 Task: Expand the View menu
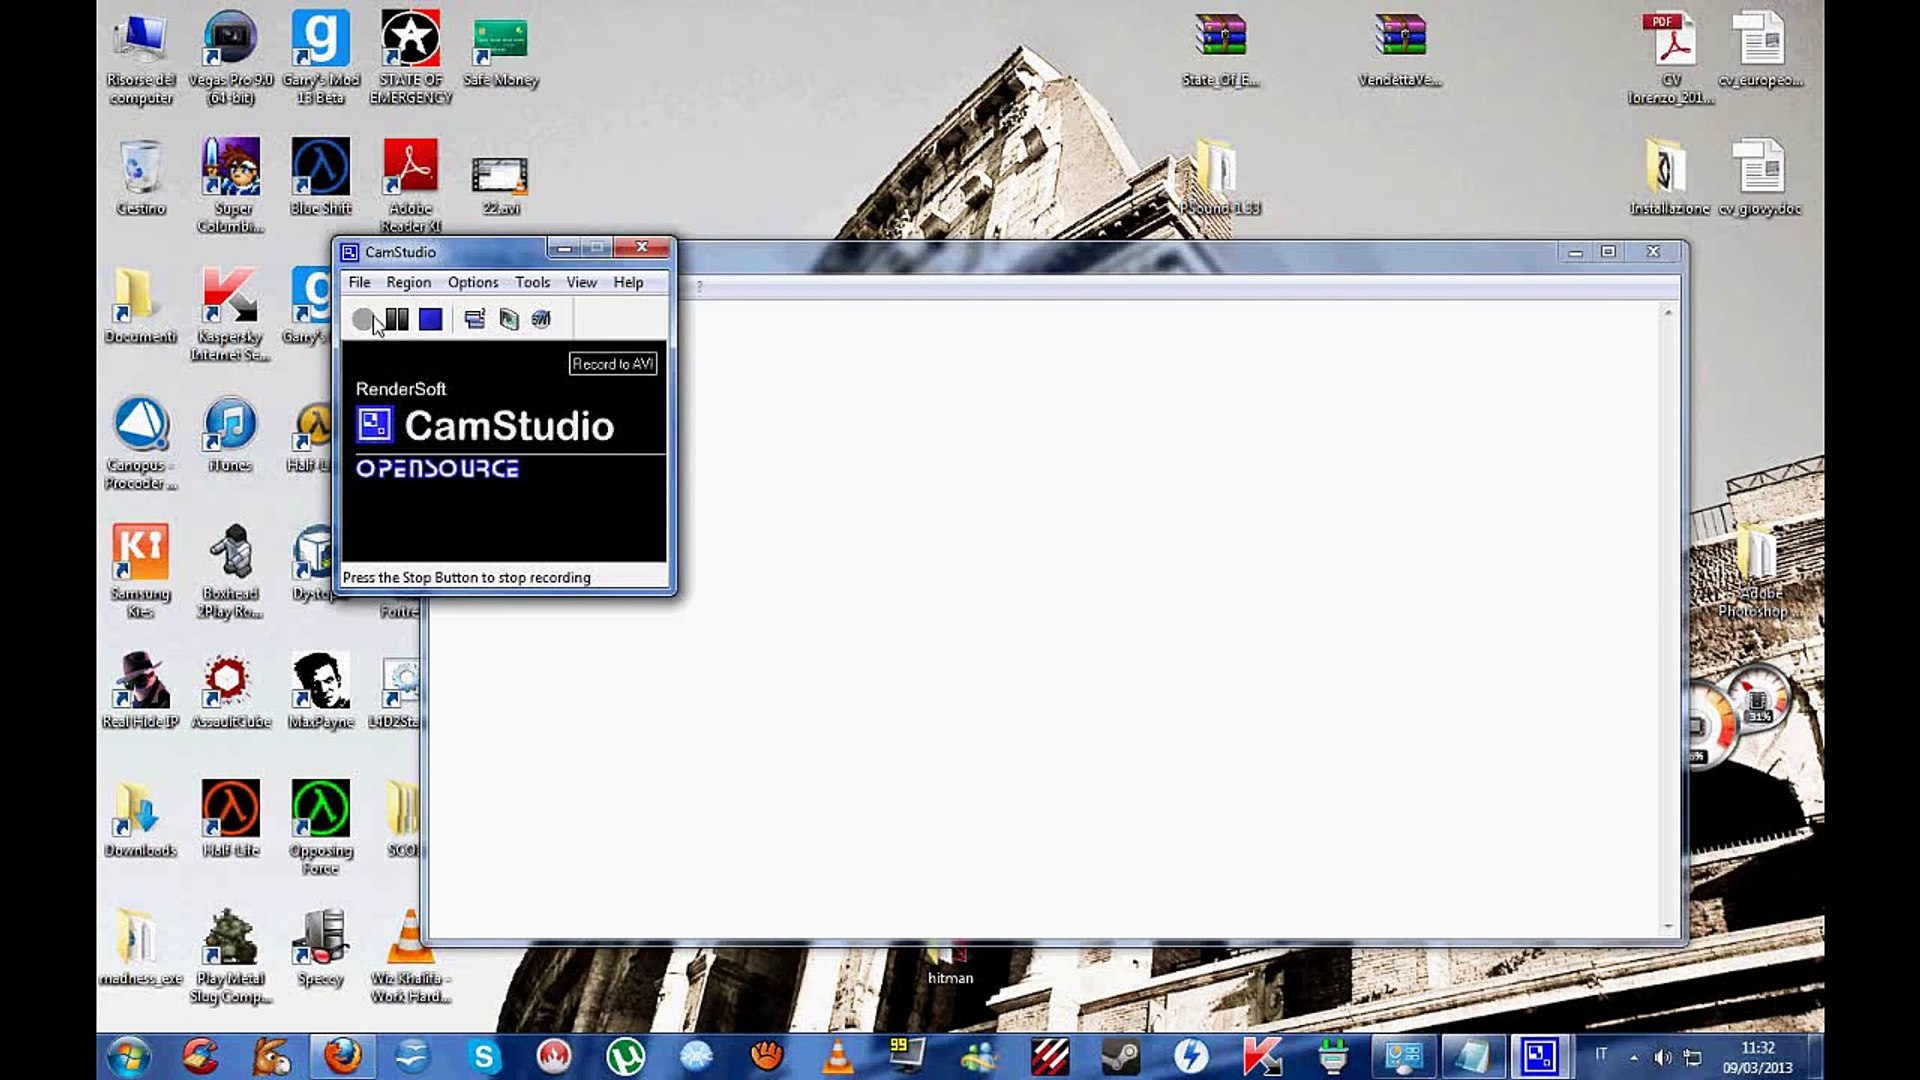click(x=581, y=282)
